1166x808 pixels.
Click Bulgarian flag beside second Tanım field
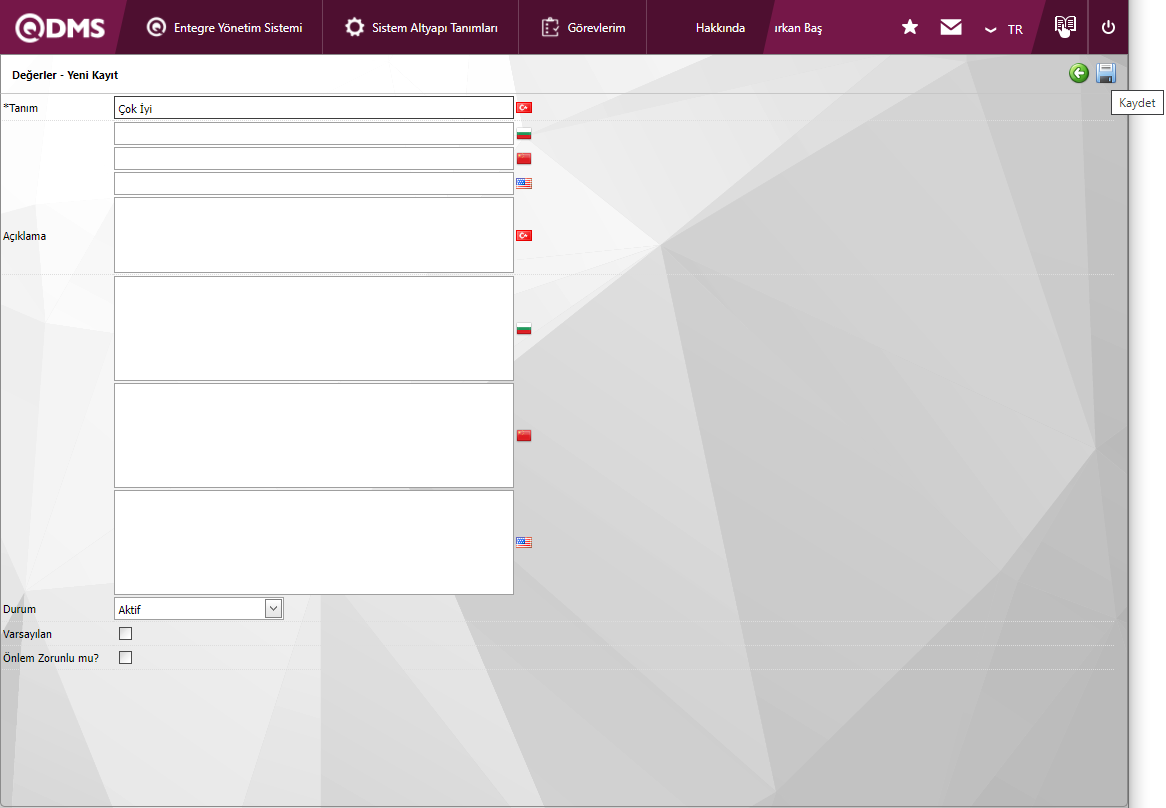coord(524,134)
